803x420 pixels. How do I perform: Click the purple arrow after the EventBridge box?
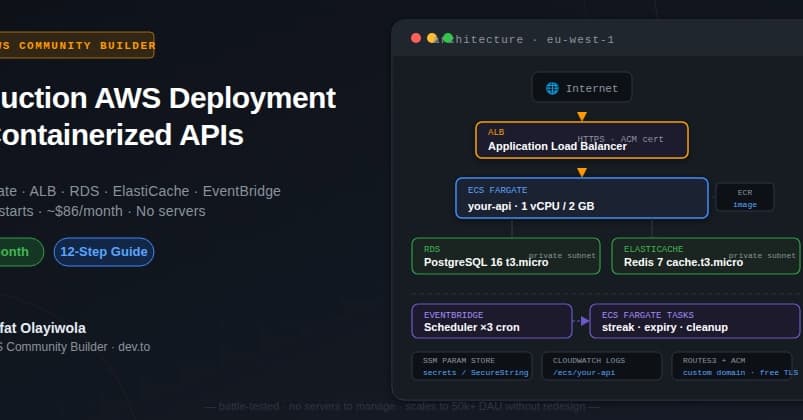pyautogui.click(x=584, y=321)
